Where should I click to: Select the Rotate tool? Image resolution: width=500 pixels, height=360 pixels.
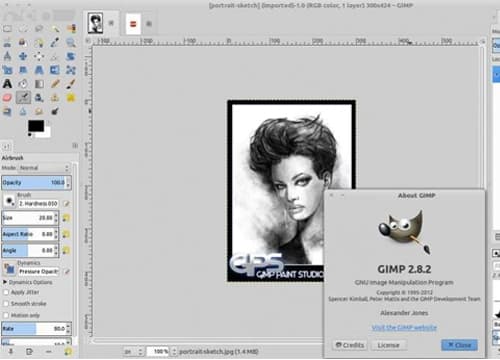pos(71,56)
